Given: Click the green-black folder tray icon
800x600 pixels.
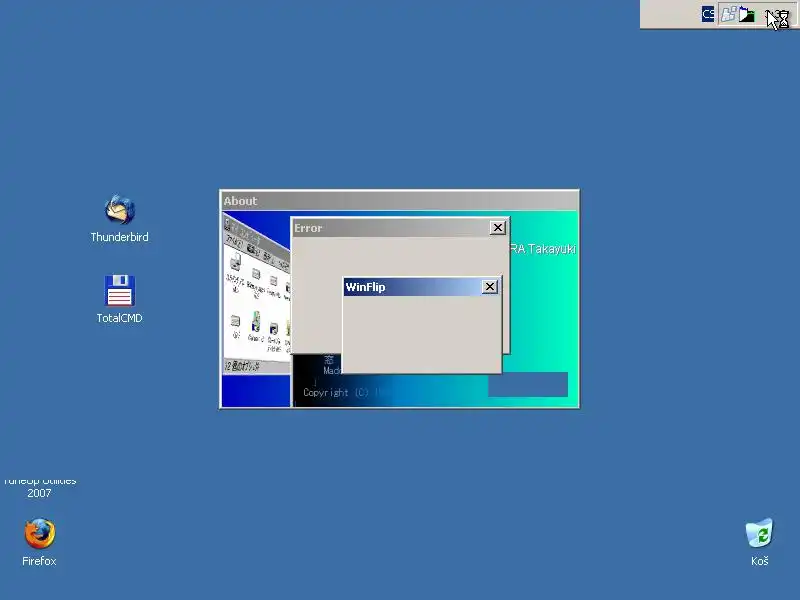Looking at the screenshot, I should (747, 14).
